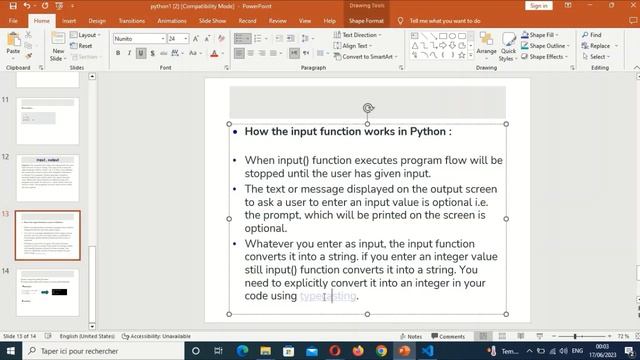Switch to the Transitions tab
640x360 pixels.
click(x=131, y=21)
